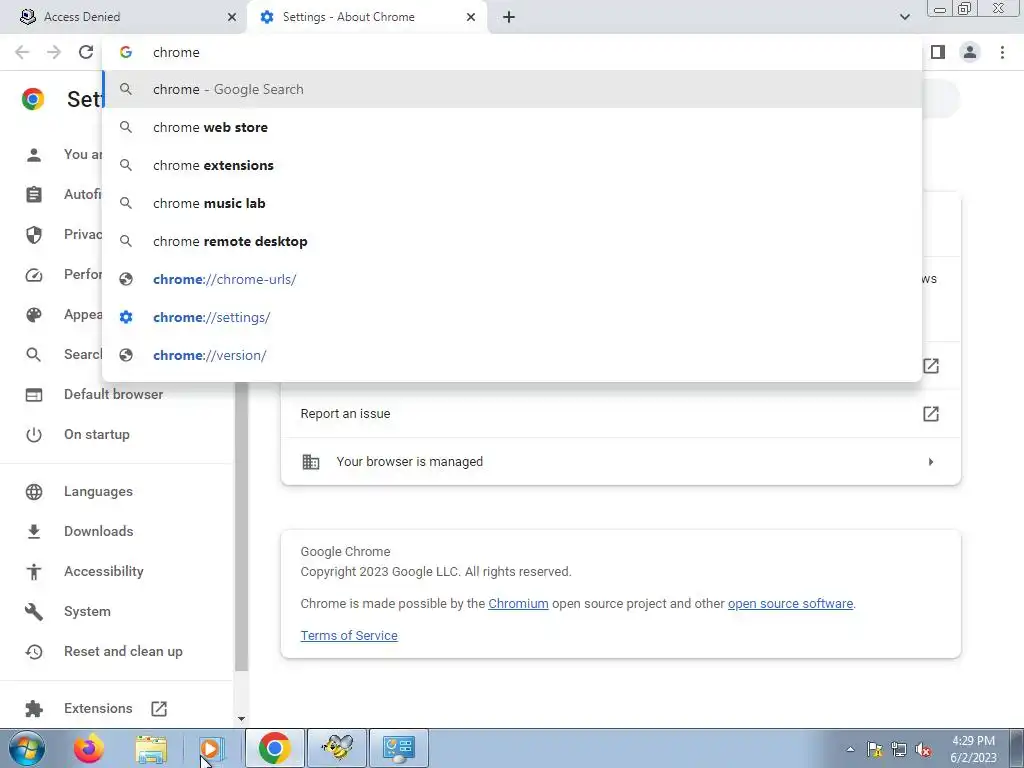Open Windows Explorer from the taskbar
This screenshot has height=768, width=1024.
(x=152, y=748)
